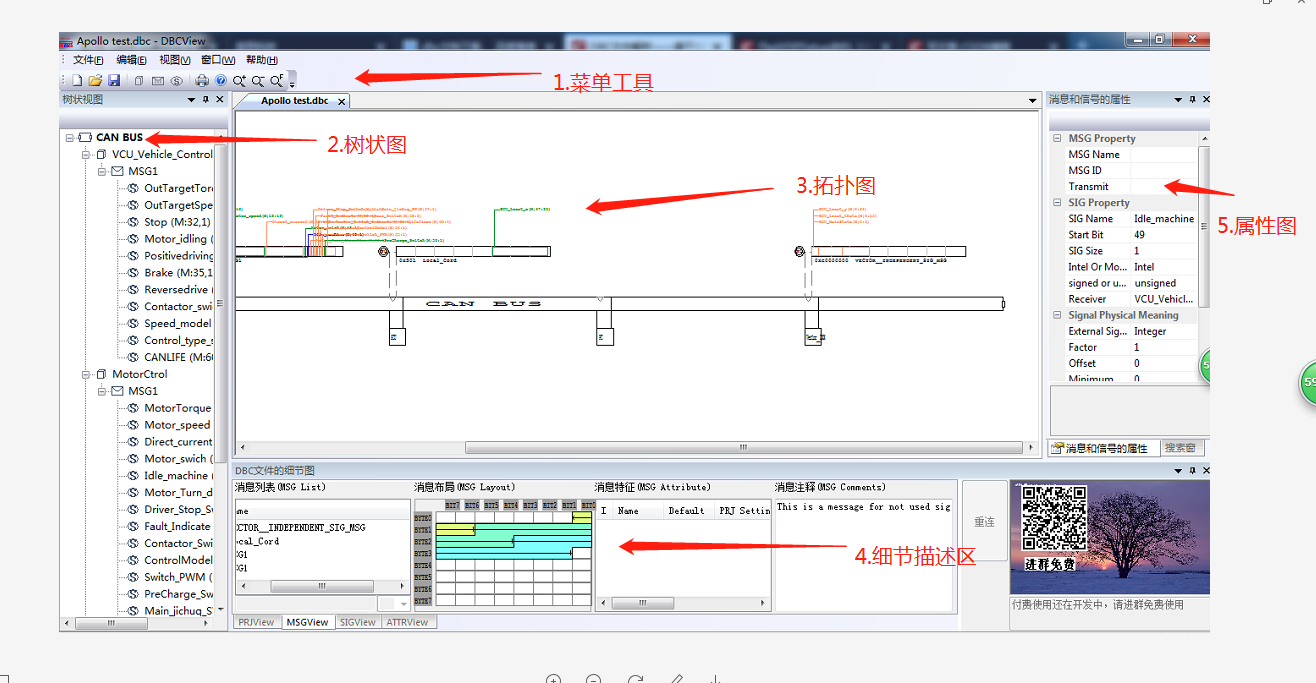Click the node view toolbar icon

(139, 81)
